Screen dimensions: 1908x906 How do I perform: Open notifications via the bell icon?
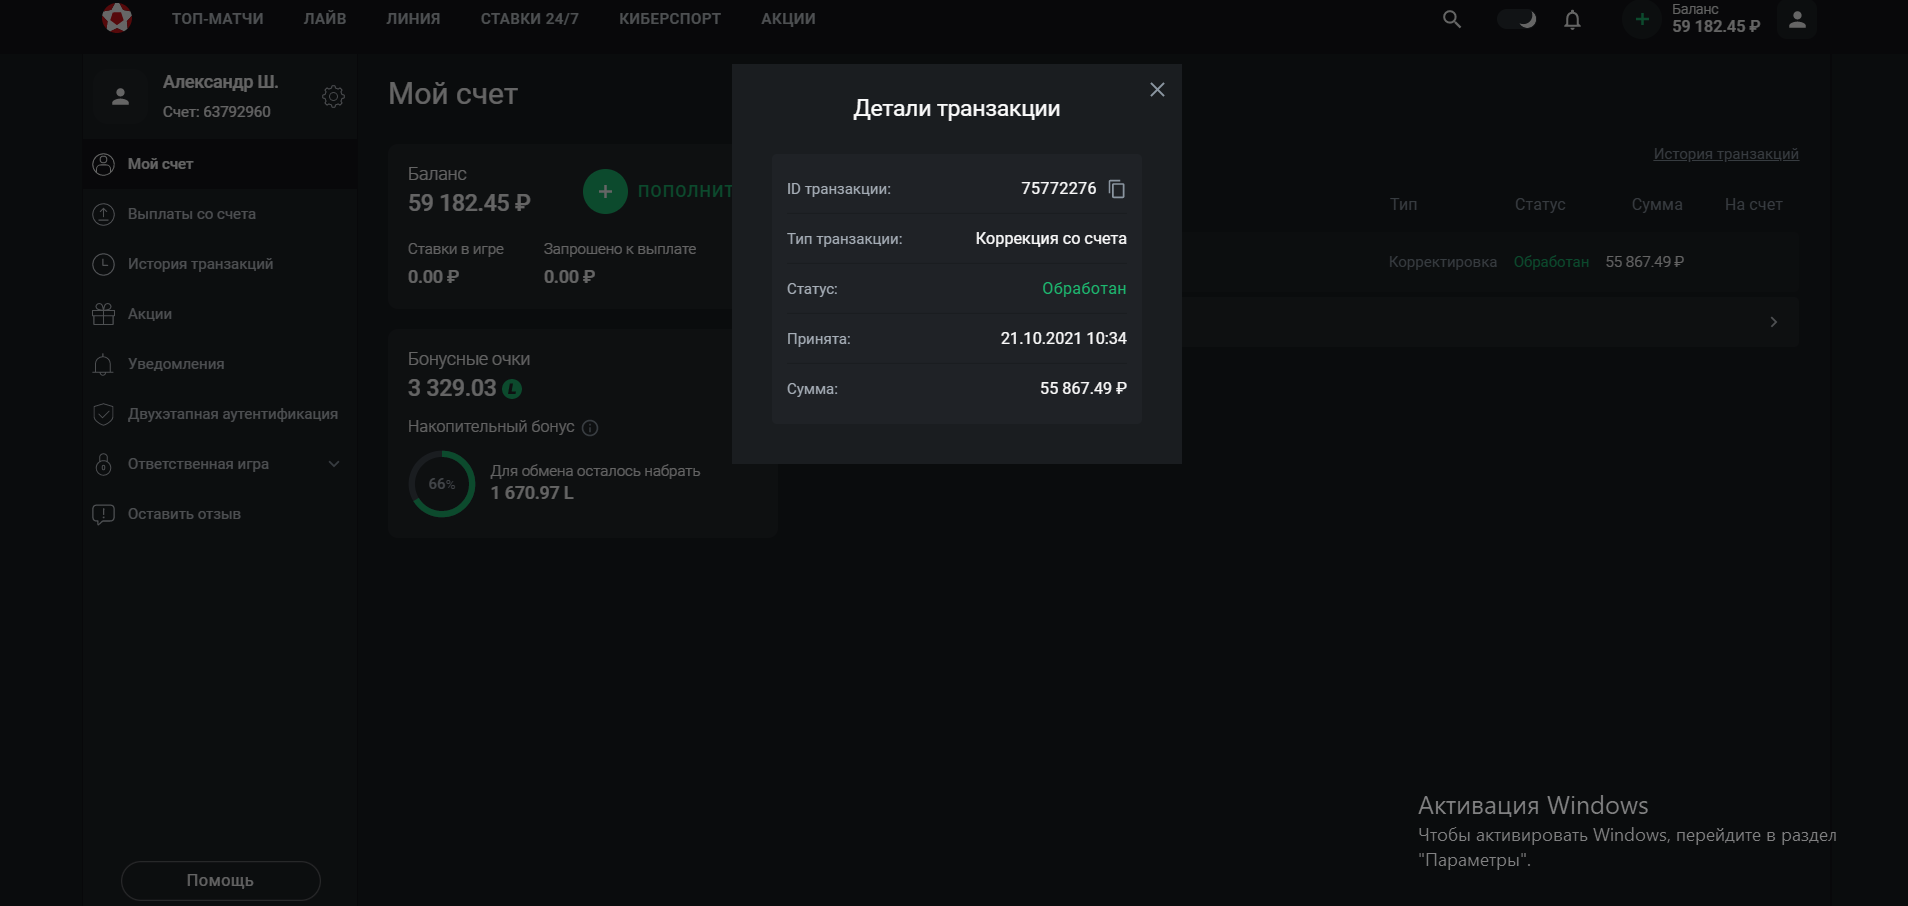pyautogui.click(x=1572, y=20)
